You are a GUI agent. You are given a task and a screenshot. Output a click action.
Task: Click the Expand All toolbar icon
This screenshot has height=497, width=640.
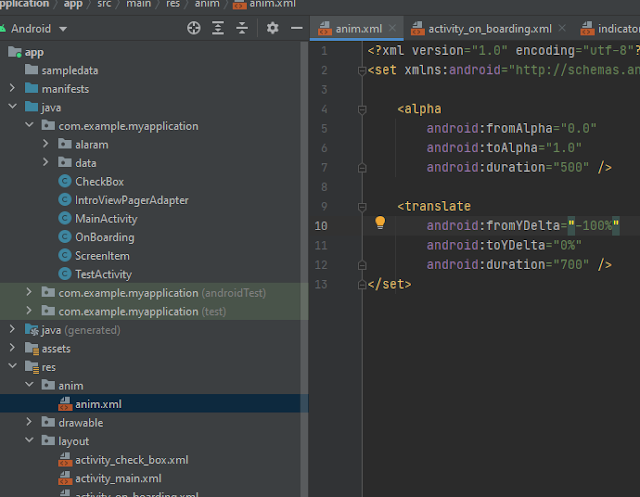tap(219, 29)
